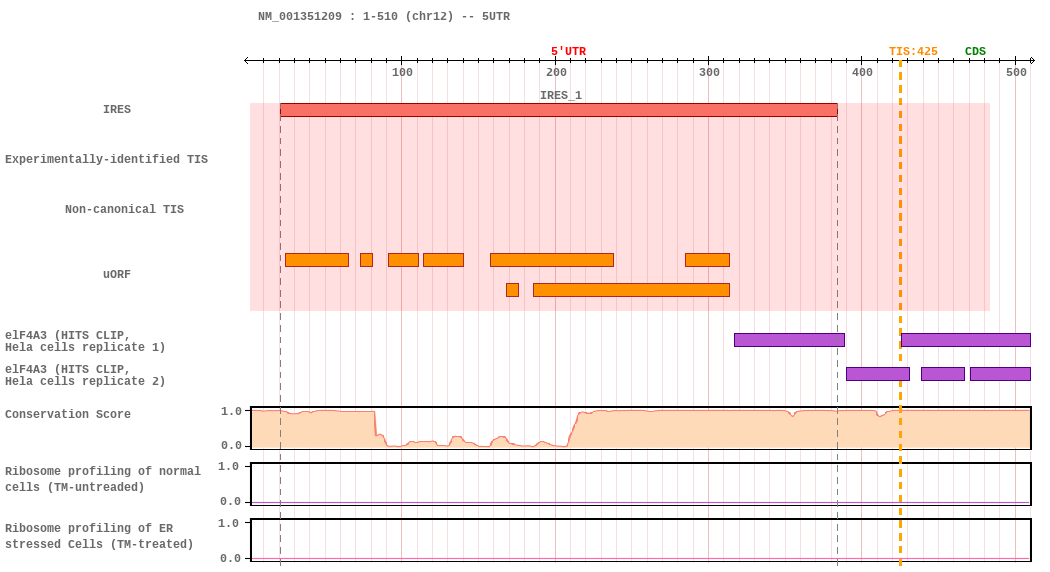1050x572 pixels.
Task: Select the TIS:425 marker label
Action: coord(913,52)
